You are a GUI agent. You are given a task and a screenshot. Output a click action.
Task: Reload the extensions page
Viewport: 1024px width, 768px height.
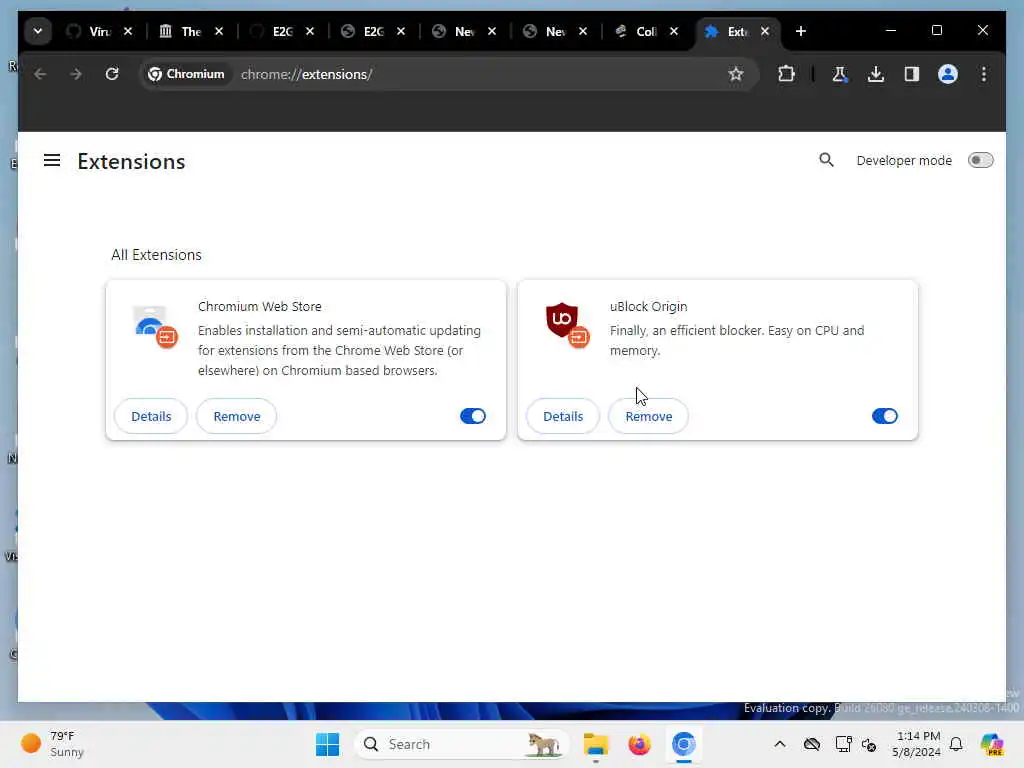112,74
